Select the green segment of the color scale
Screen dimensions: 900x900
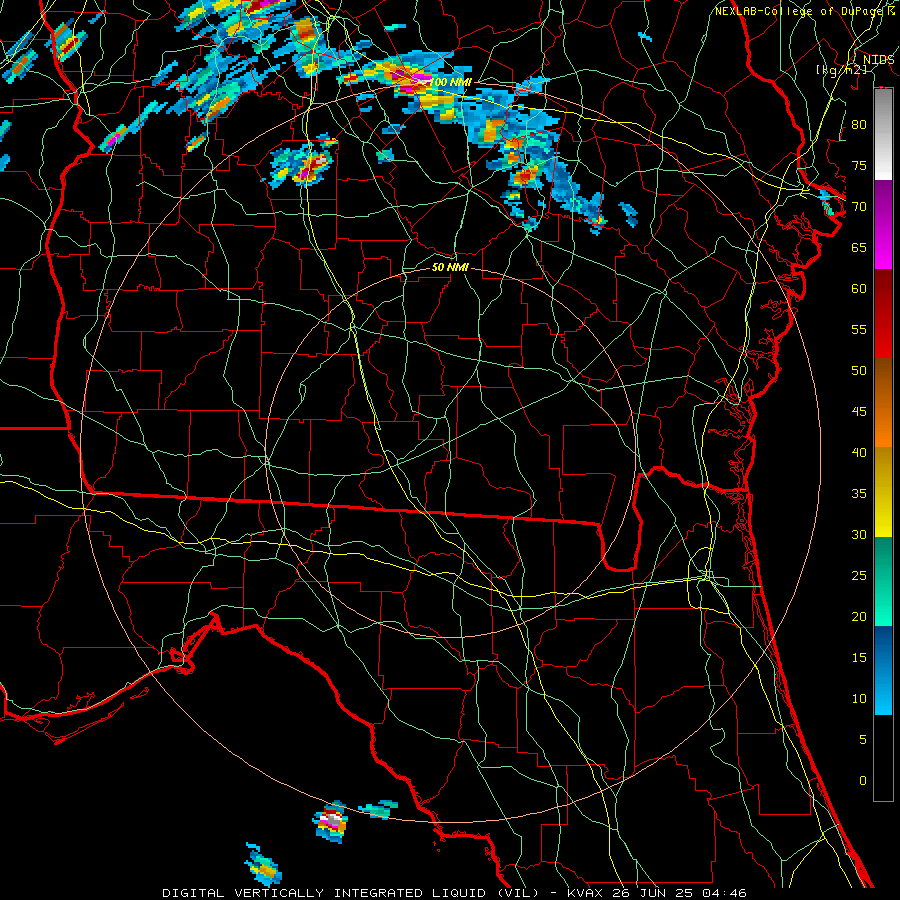pos(883,581)
